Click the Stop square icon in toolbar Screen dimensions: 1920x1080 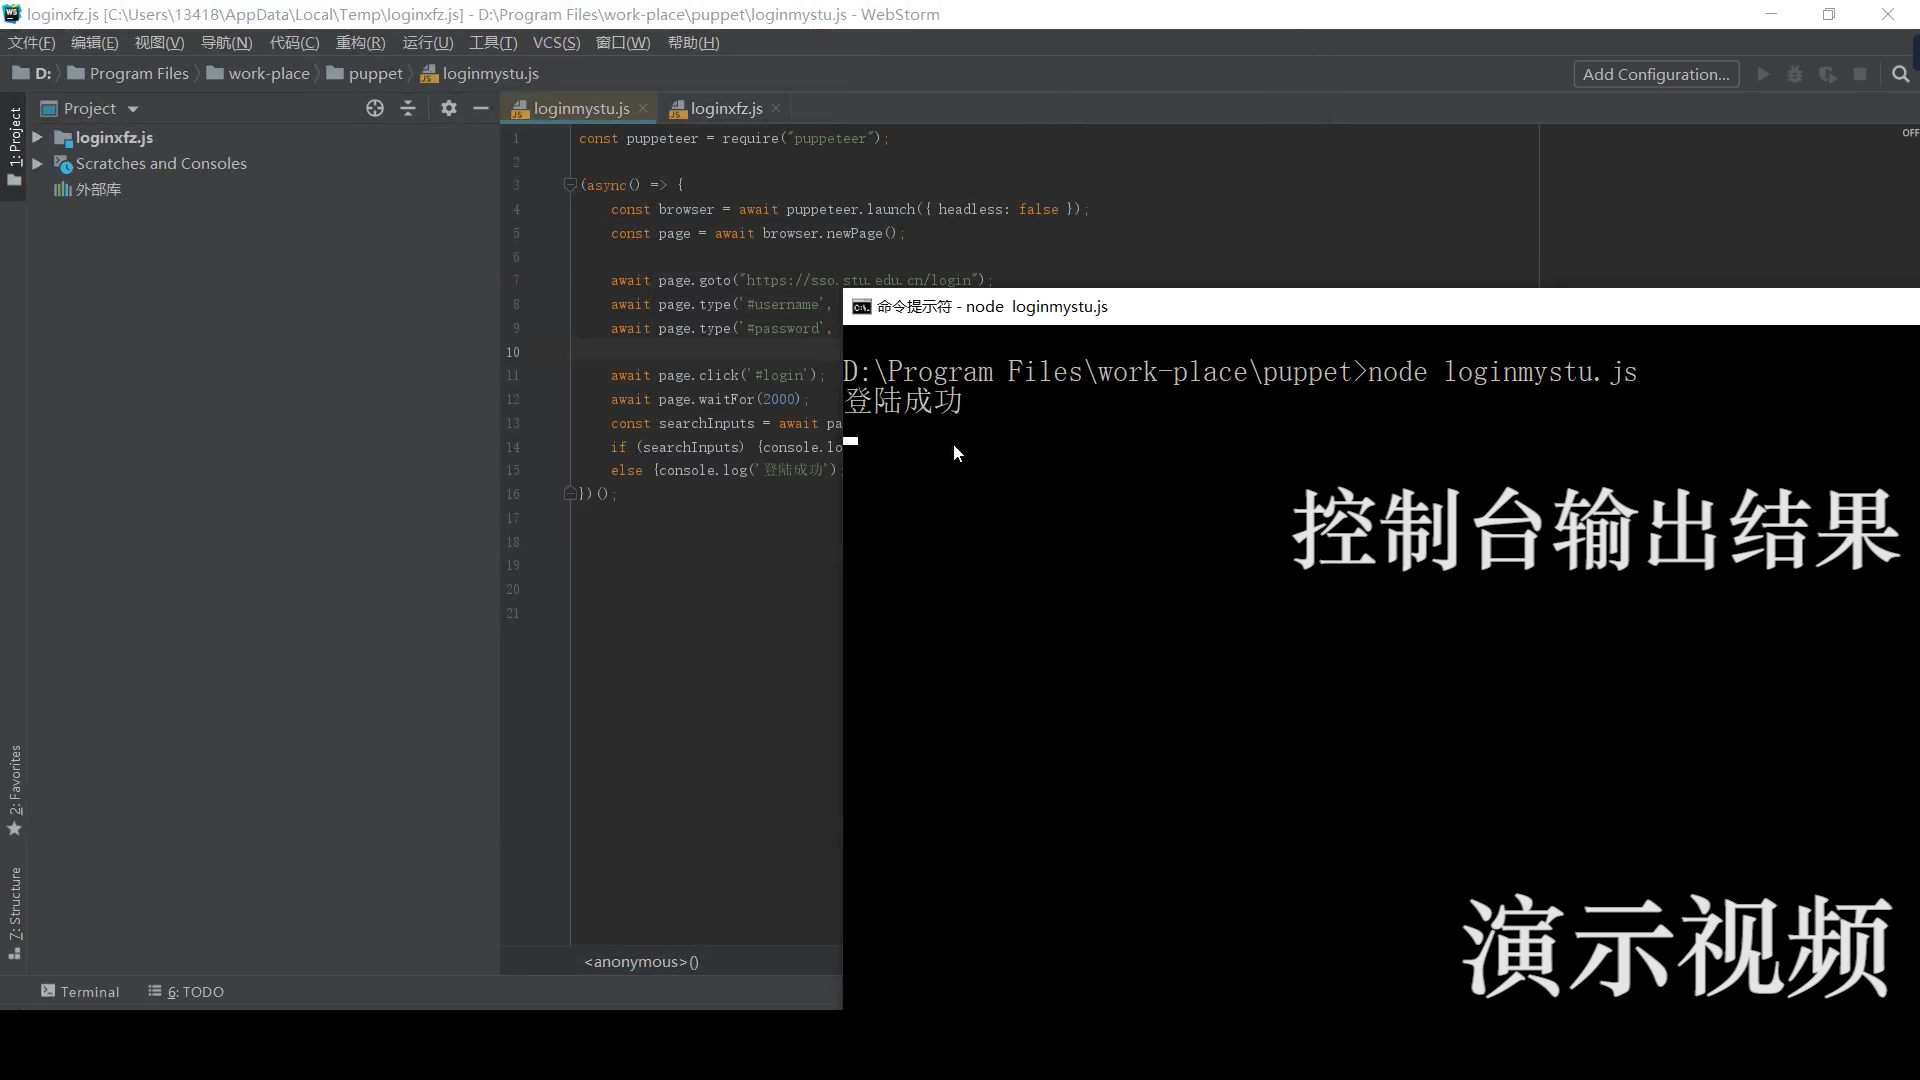coord(1860,74)
